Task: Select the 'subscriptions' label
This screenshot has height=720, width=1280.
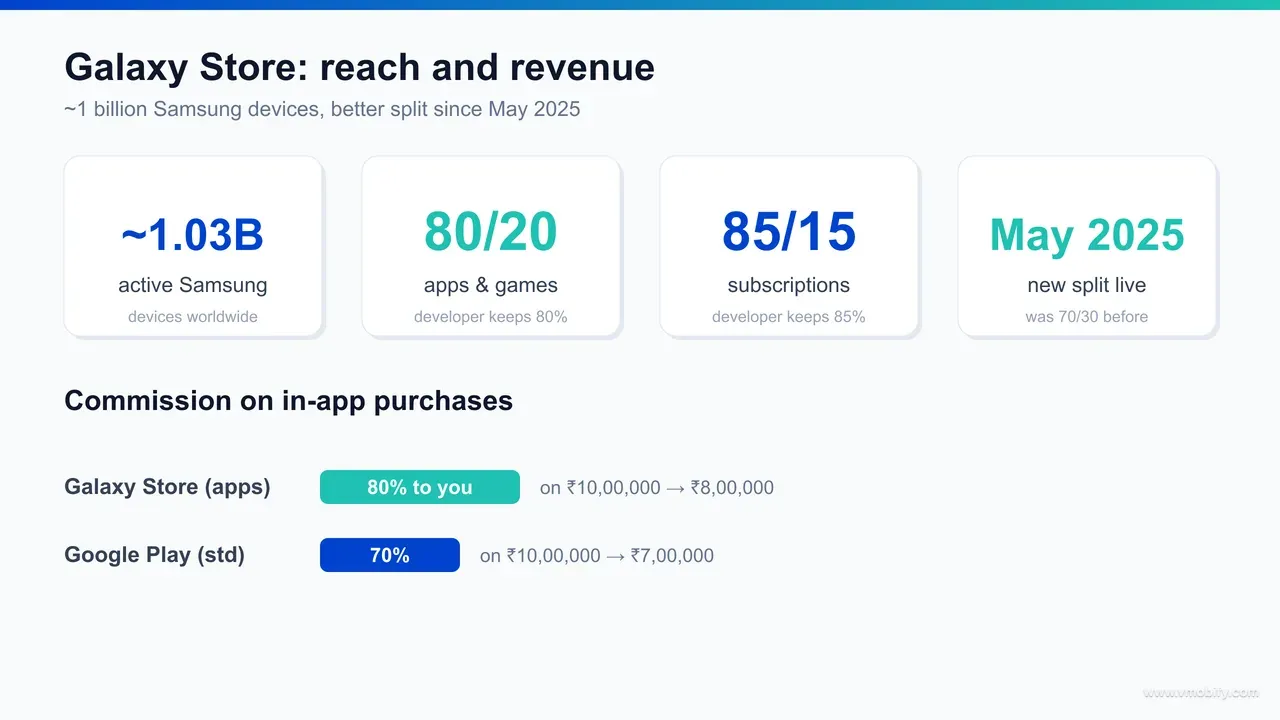Action: pos(789,285)
